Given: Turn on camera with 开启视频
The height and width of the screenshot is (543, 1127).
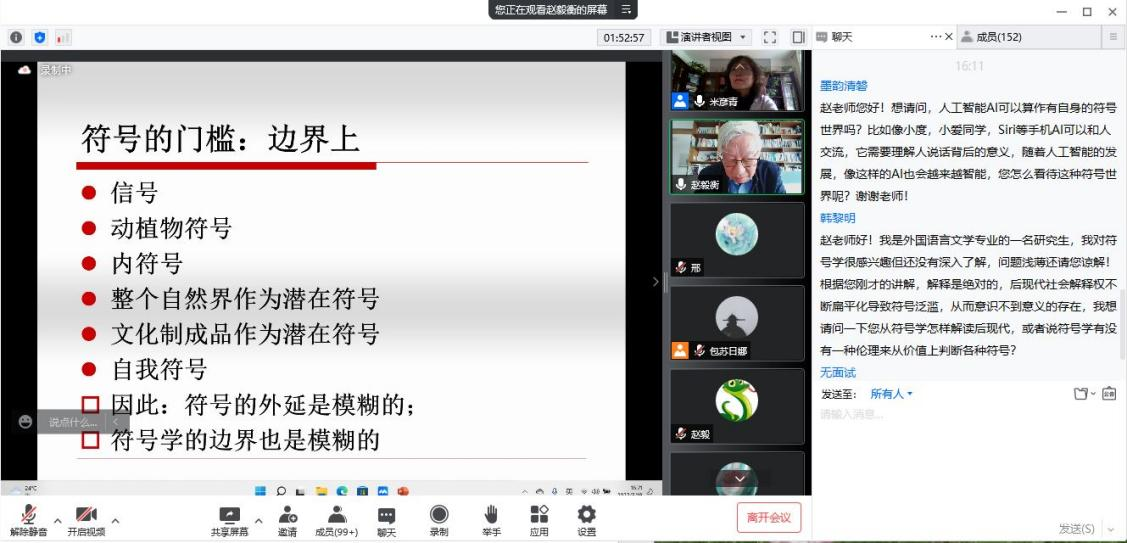Looking at the screenshot, I should point(86,516).
